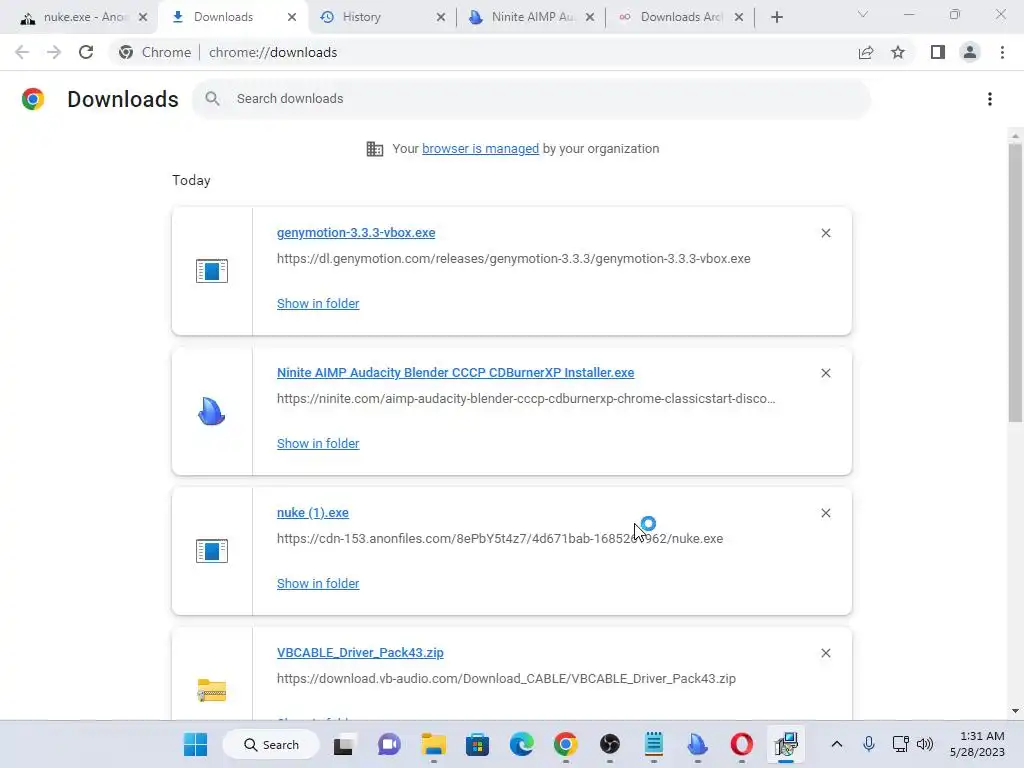Remove Ninite installer entry from list
Viewport: 1024px width, 768px height.
[825, 373]
